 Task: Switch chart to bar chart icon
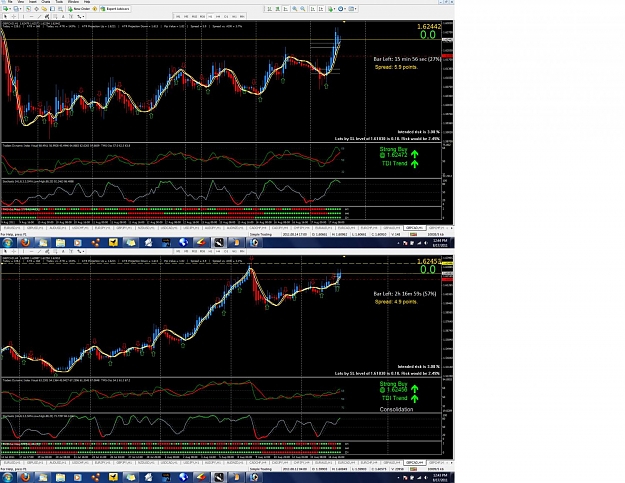coord(269,9)
